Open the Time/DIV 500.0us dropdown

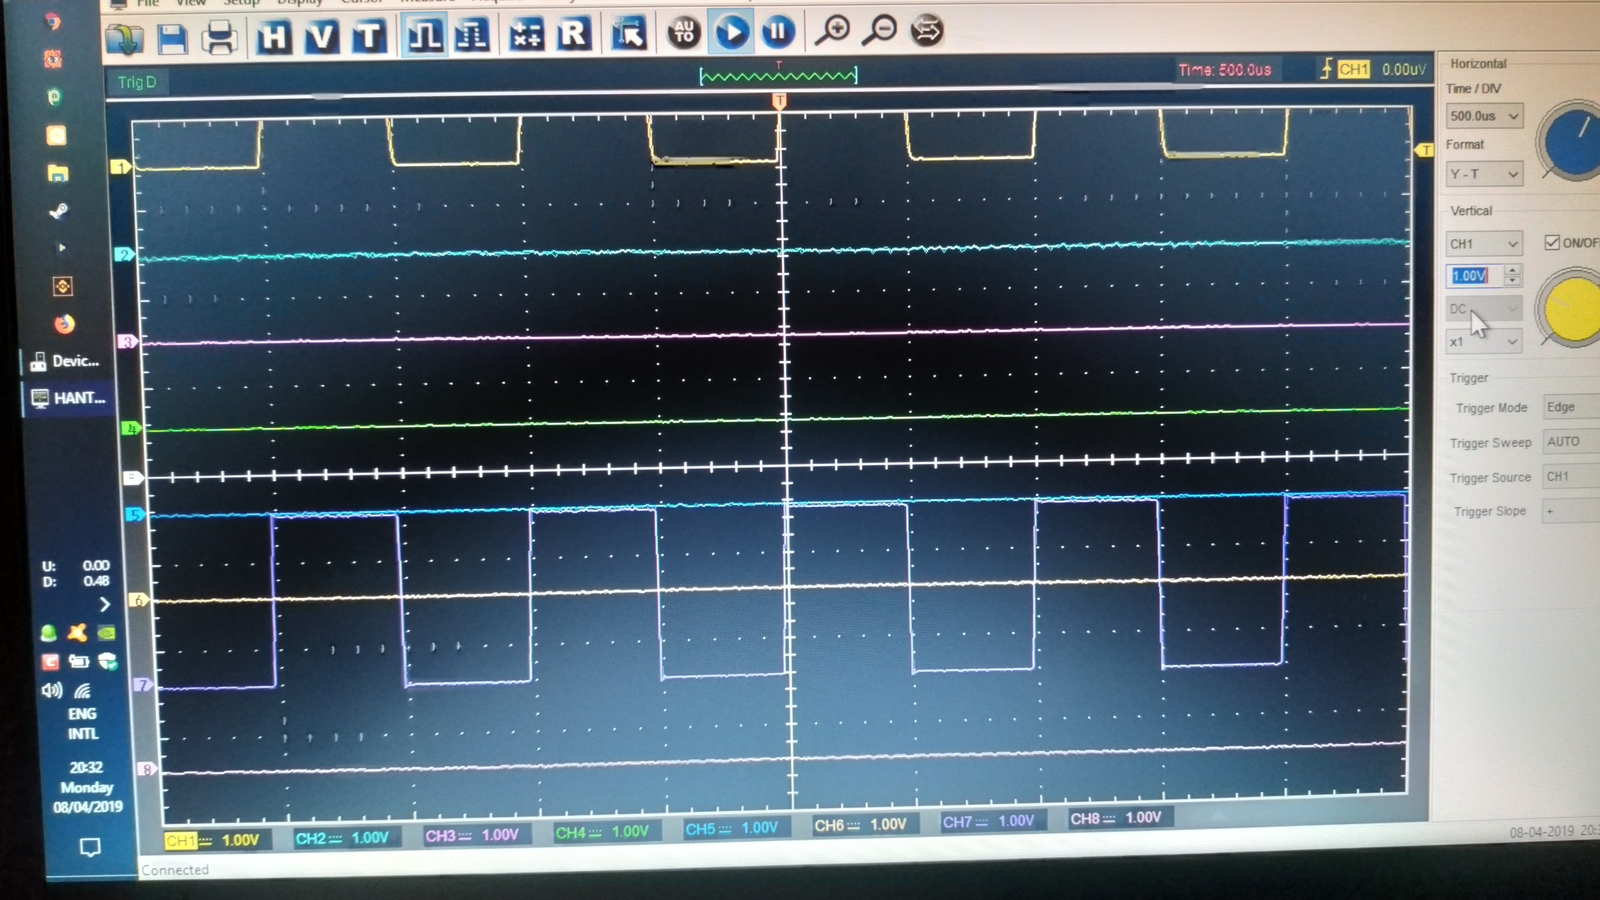point(1484,116)
